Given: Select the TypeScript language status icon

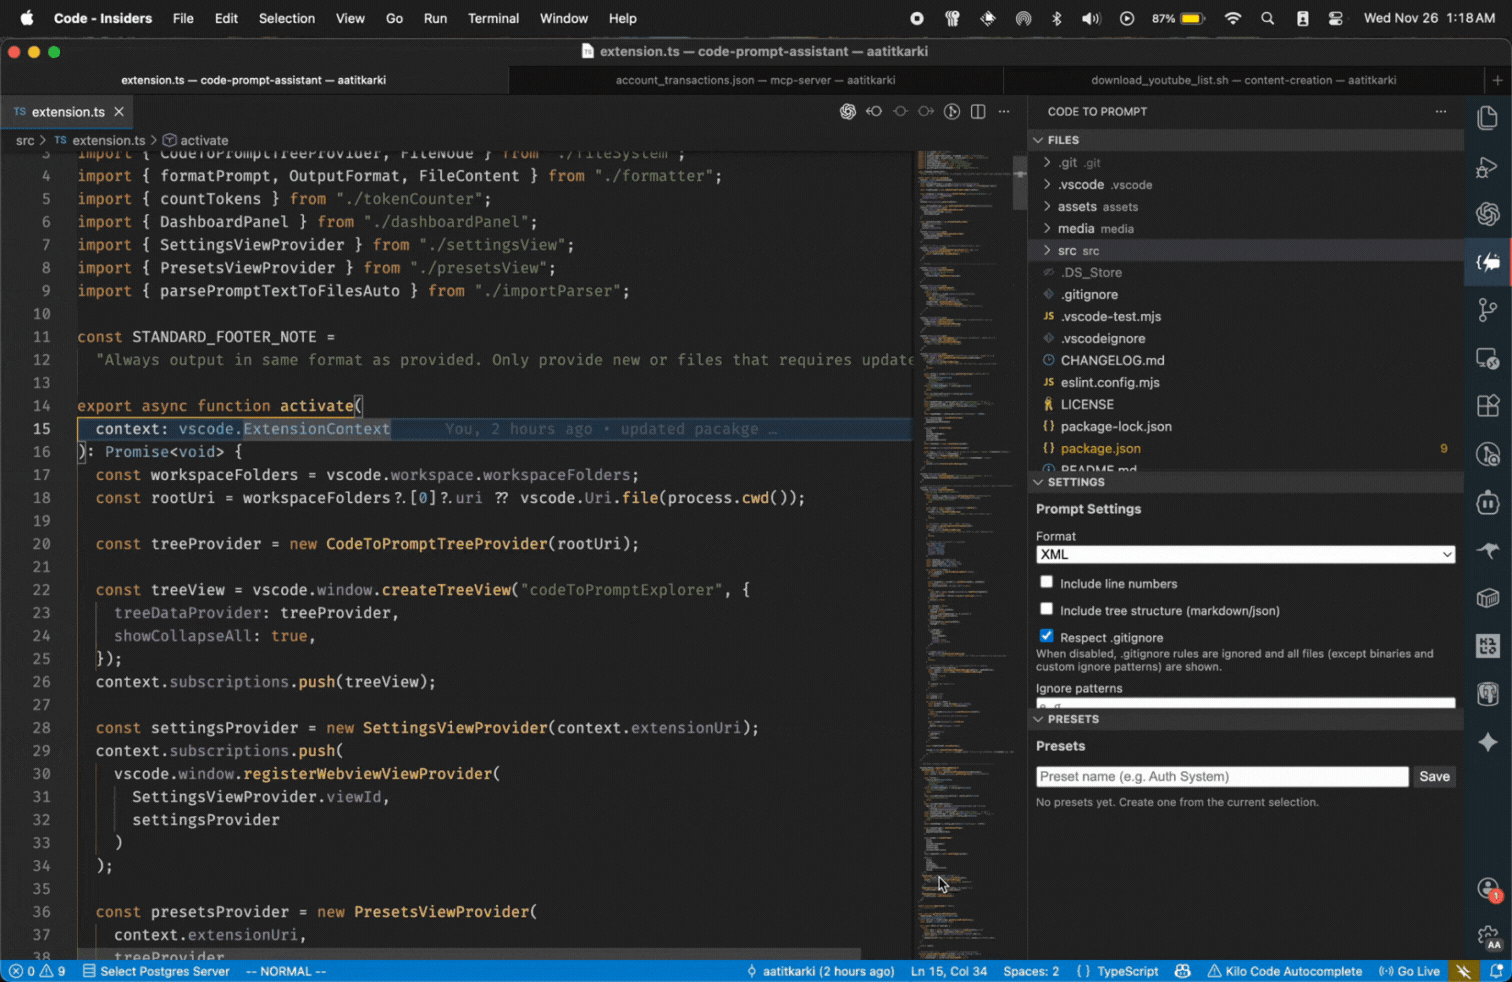Looking at the screenshot, I should [1129, 971].
